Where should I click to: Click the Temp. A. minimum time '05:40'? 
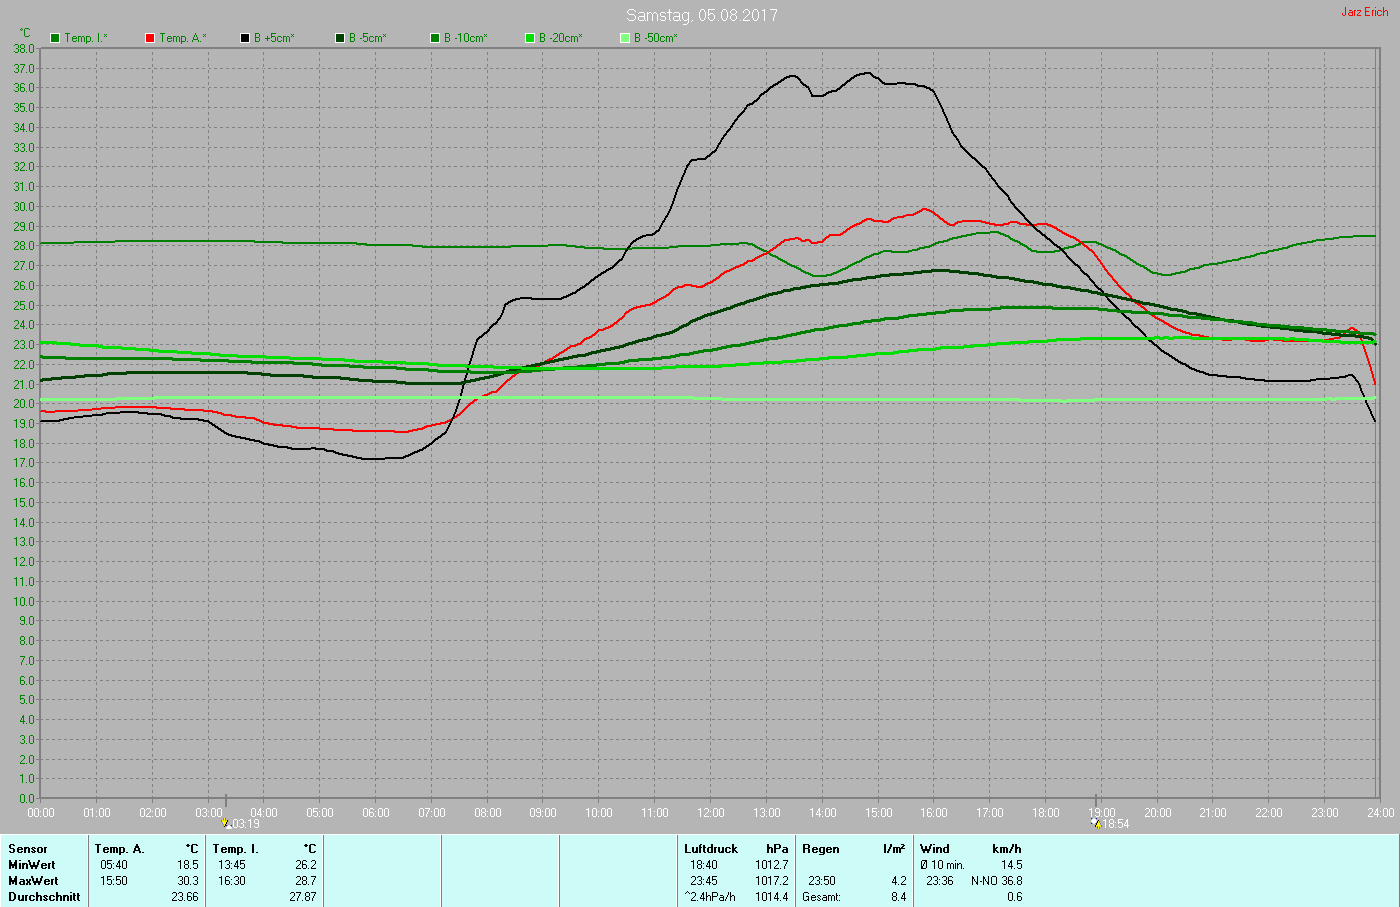[114, 865]
